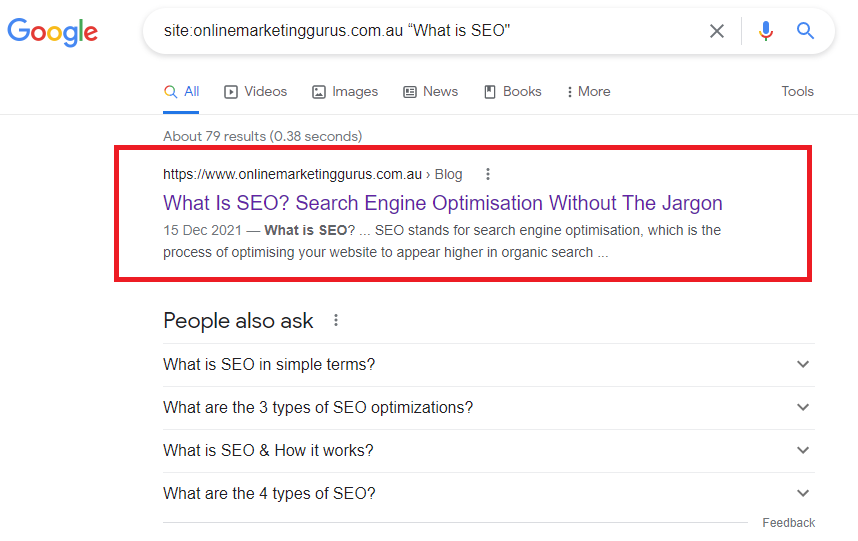Open three-dot menu next to result URL
This screenshot has height=541, width=858.
[488, 174]
